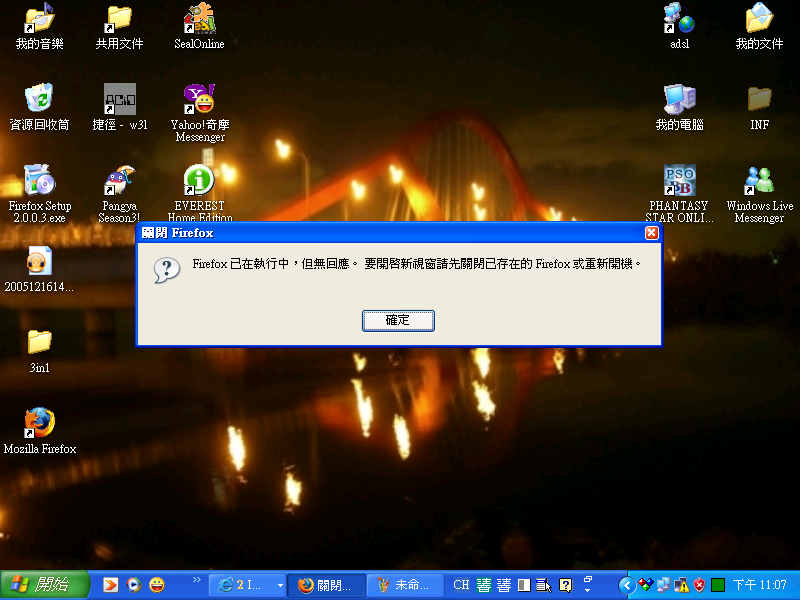Select the SealOnline desktop shortcut
The height and width of the screenshot is (600, 800).
(x=199, y=19)
